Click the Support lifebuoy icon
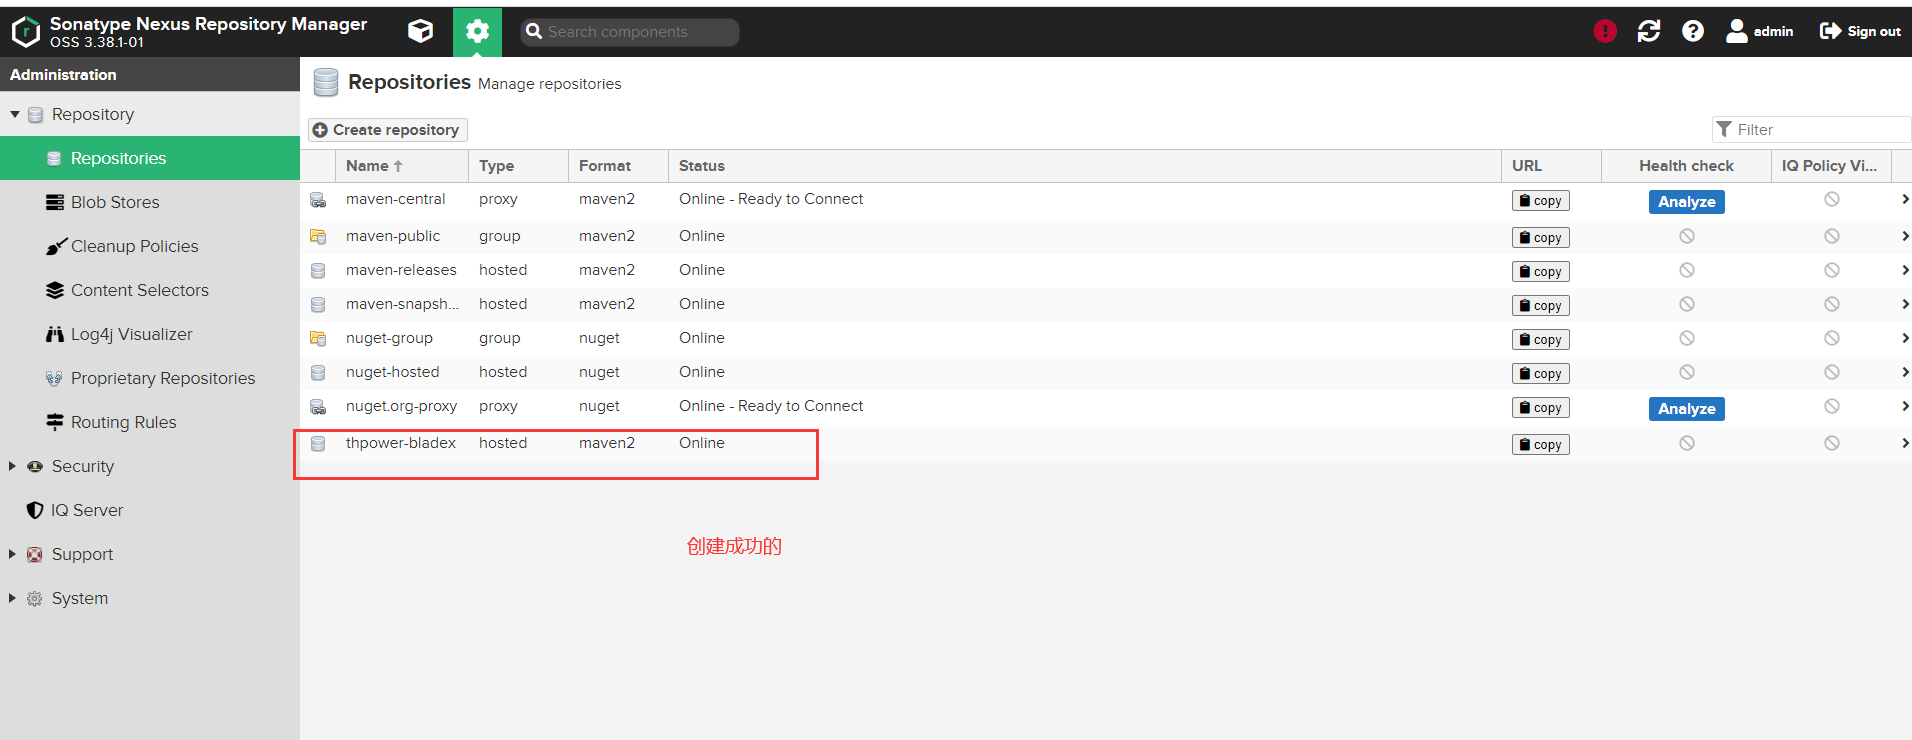The width and height of the screenshot is (1912, 740). point(35,554)
